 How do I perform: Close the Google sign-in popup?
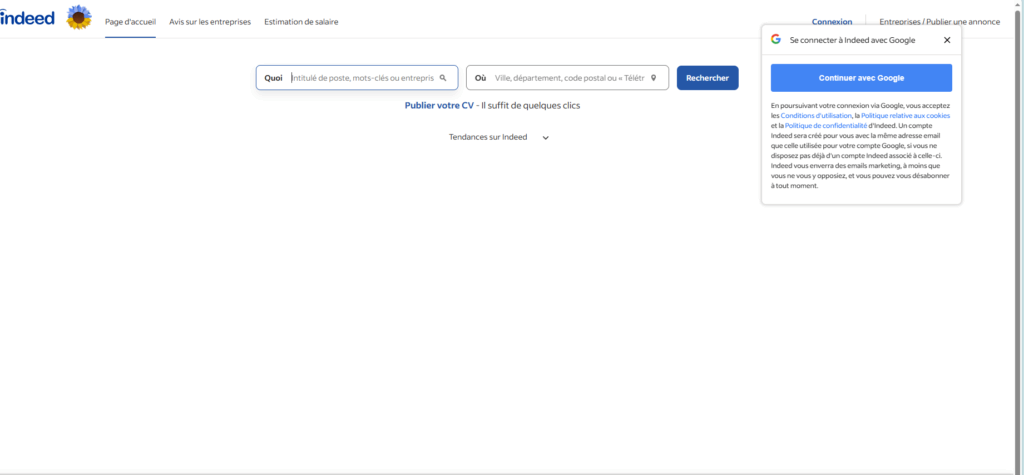[x=947, y=40]
